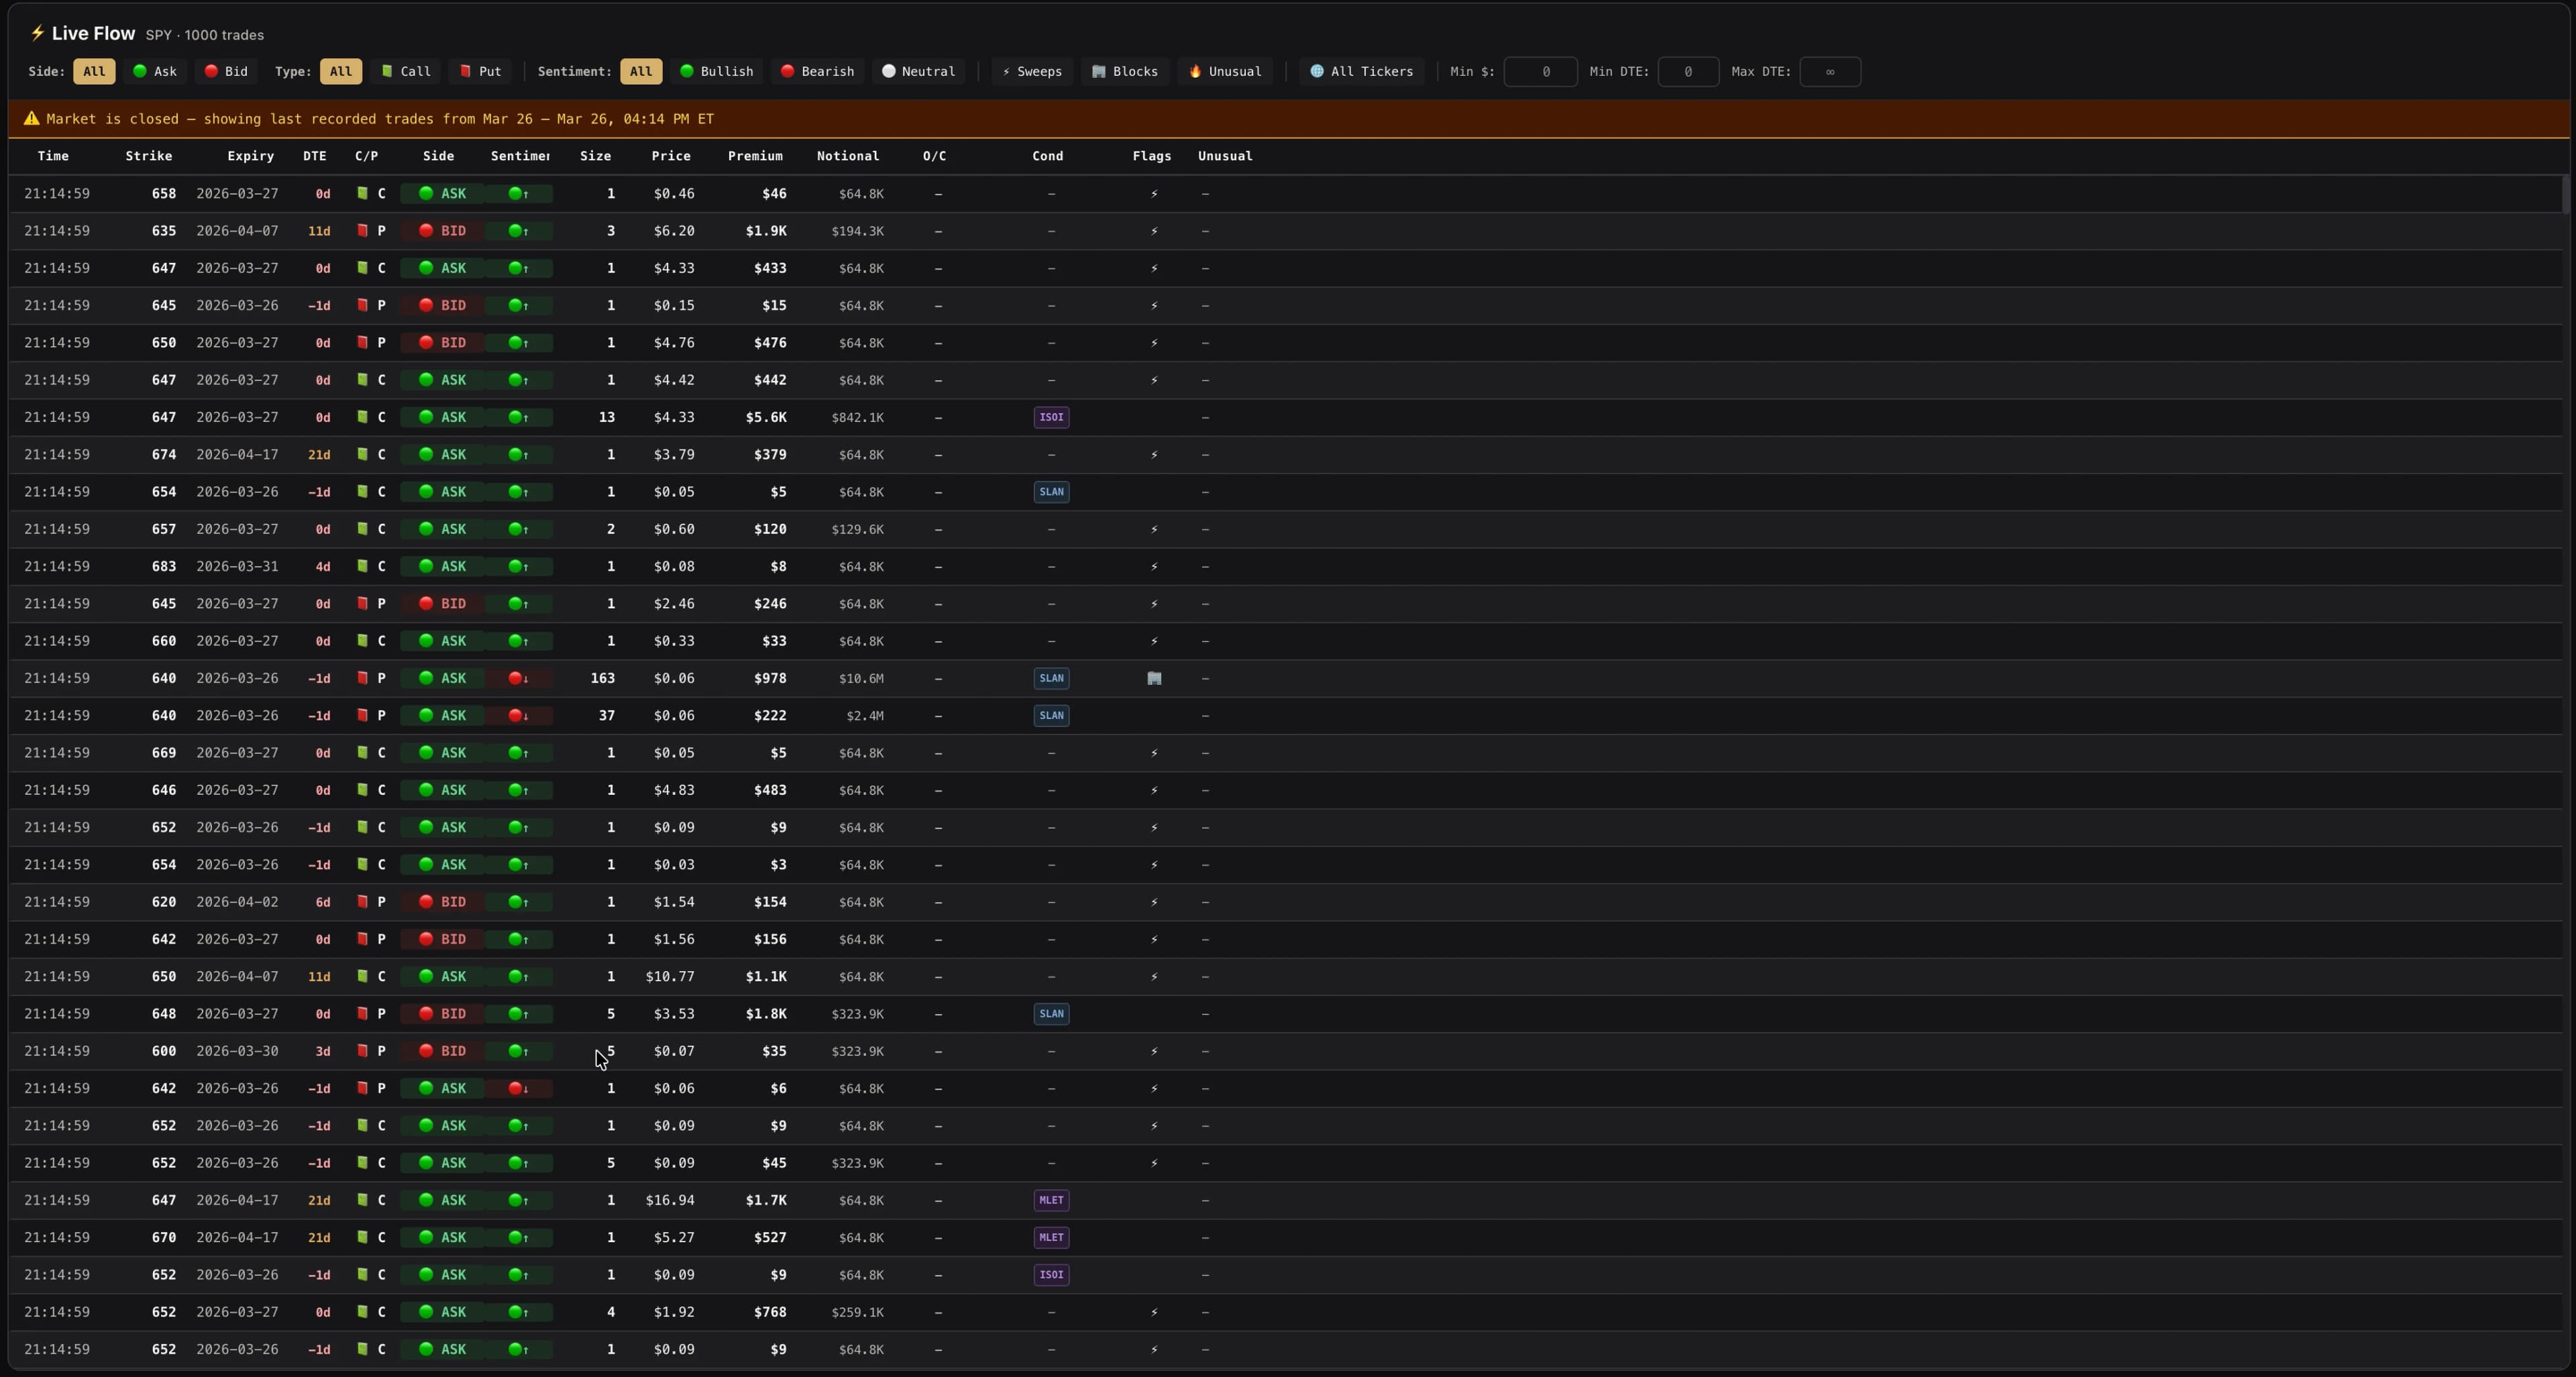
Task: Filter type to Call
Action: [405, 71]
